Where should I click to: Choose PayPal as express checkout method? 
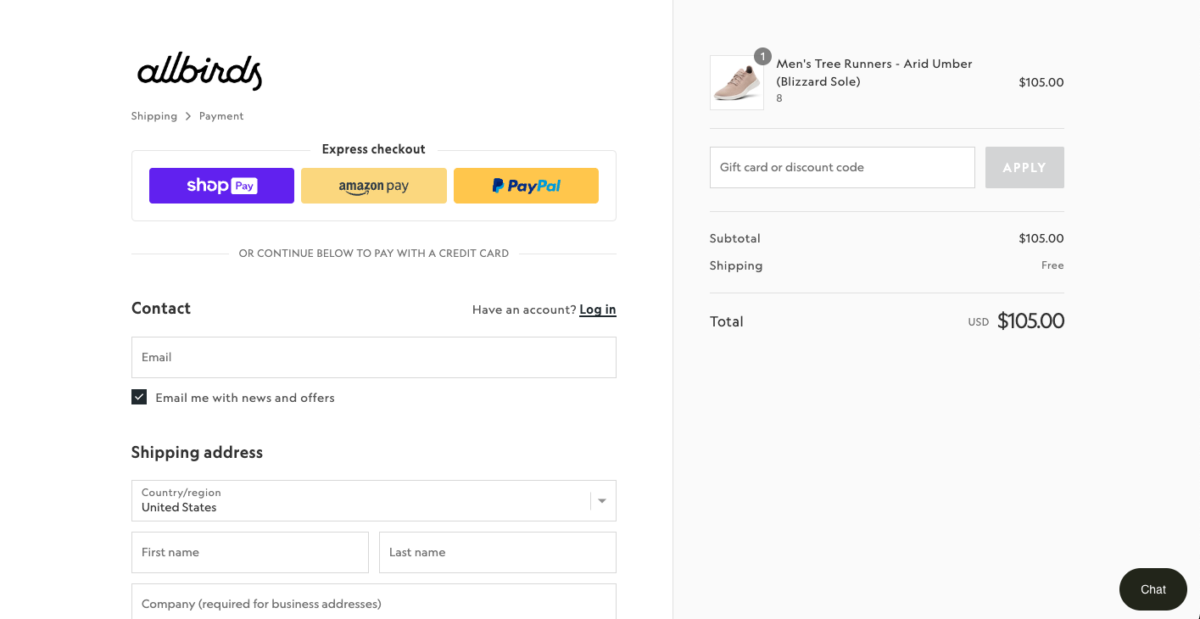coord(526,185)
